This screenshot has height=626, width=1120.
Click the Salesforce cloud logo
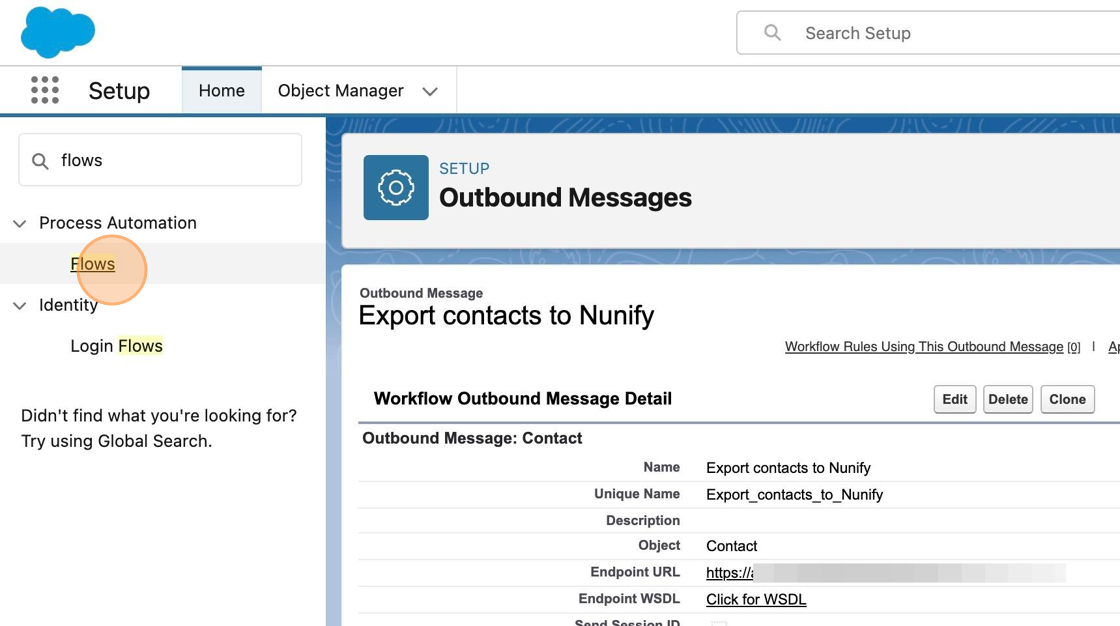coord(58,32)
